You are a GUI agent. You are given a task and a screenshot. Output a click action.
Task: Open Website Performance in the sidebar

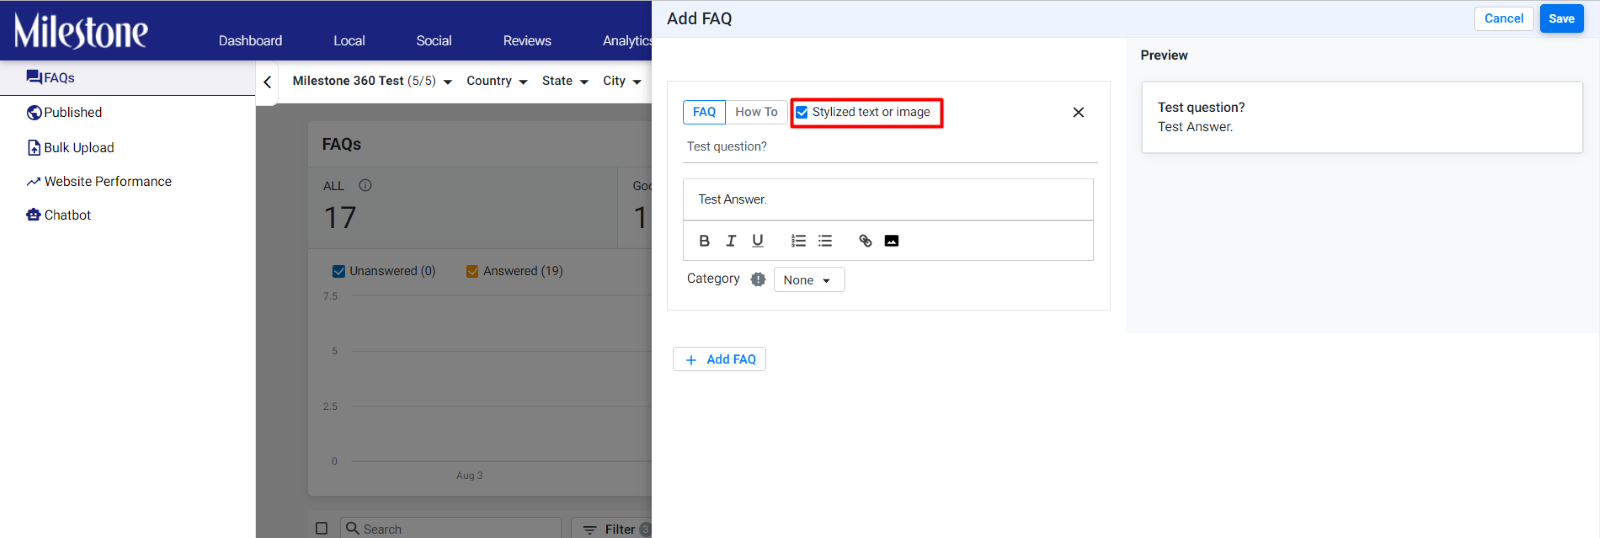tap(99, 182)
